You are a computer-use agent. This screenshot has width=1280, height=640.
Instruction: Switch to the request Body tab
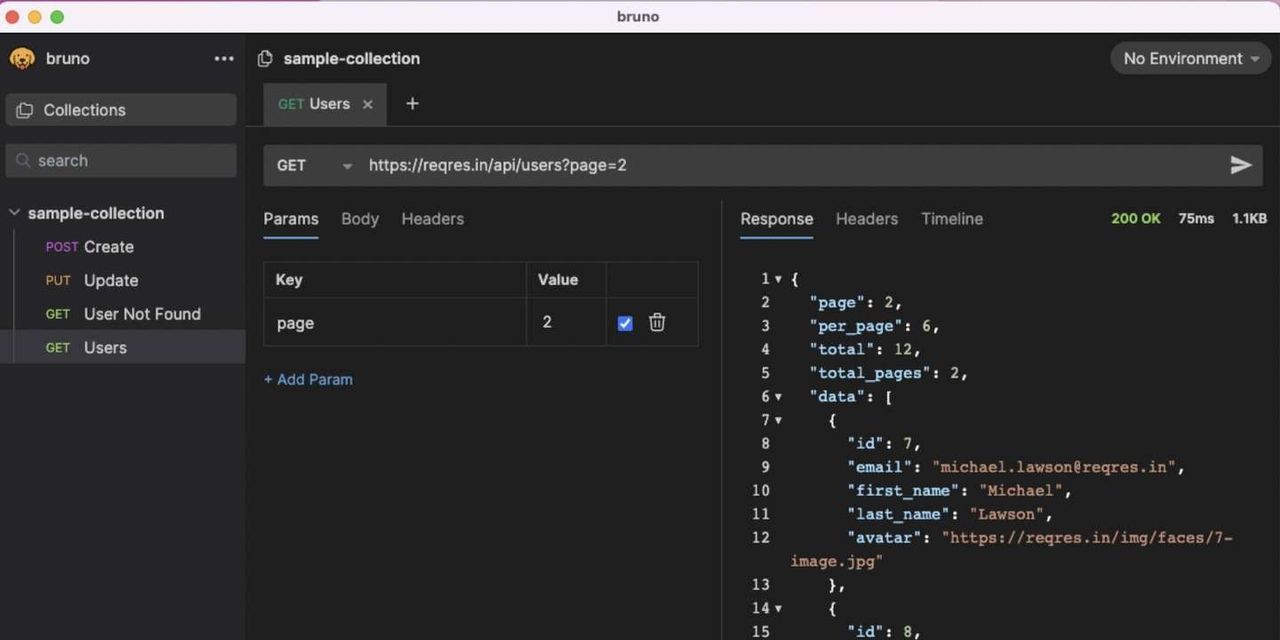[x=359, y=219]
